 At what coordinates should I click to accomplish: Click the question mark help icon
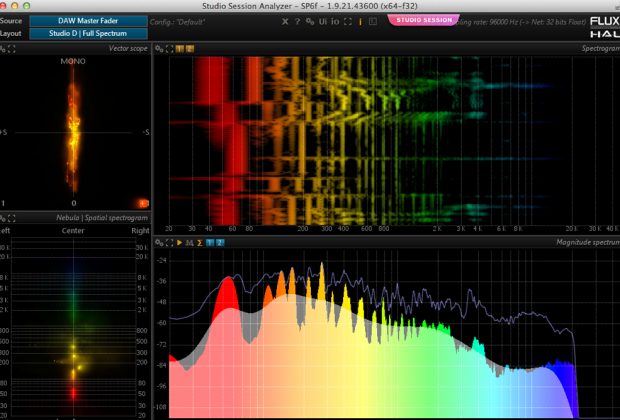[297, 21]
